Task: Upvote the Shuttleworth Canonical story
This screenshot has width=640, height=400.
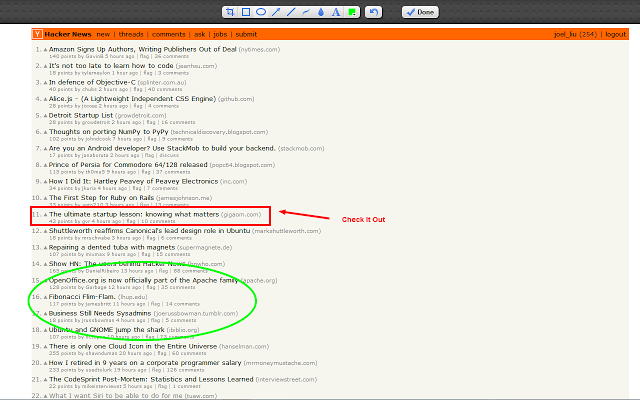Action: pos(45,231)
